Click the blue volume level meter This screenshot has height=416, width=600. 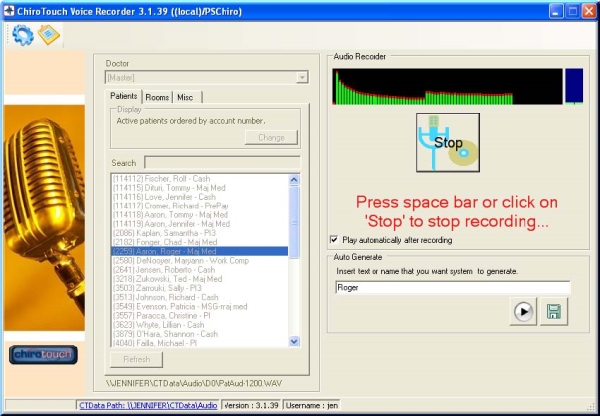tap(574, 86)
